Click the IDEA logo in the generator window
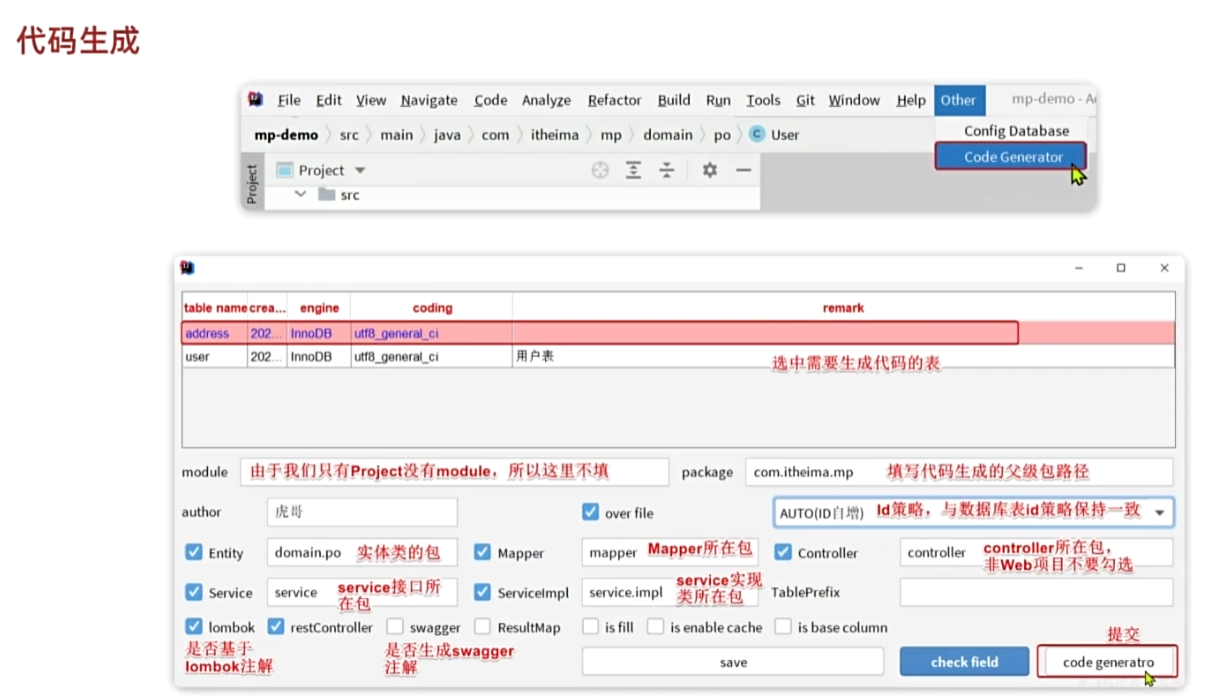 click(x=186, y=267)
